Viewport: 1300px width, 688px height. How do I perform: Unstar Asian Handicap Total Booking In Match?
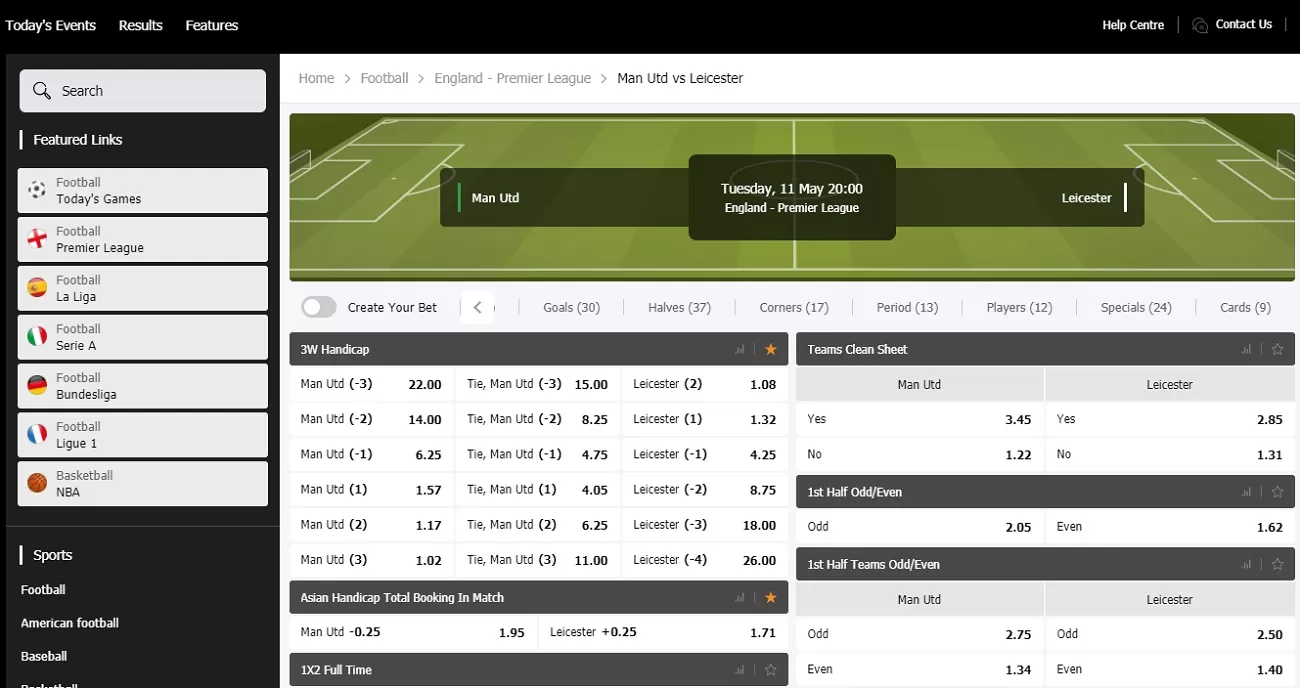pyautogui.click(x=770, y=598)
